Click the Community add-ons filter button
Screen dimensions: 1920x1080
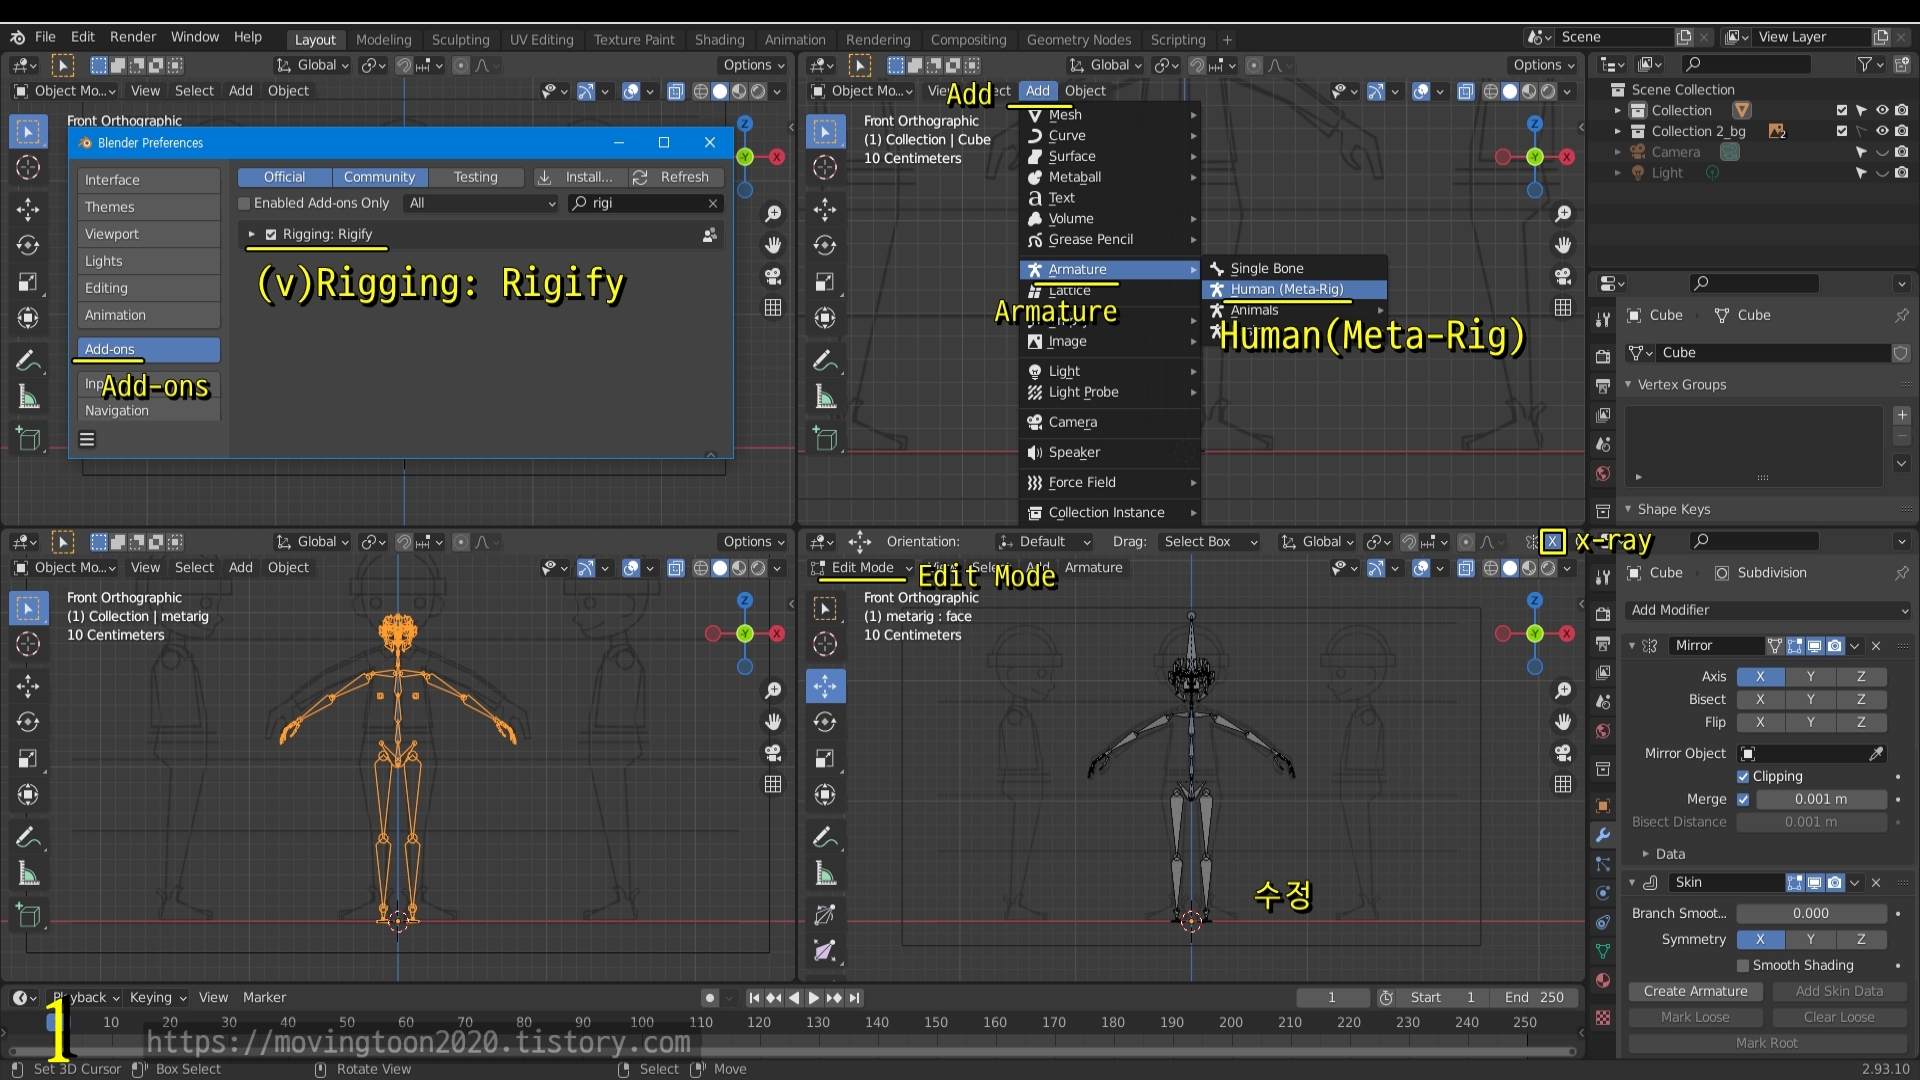(x=379, y=177)
